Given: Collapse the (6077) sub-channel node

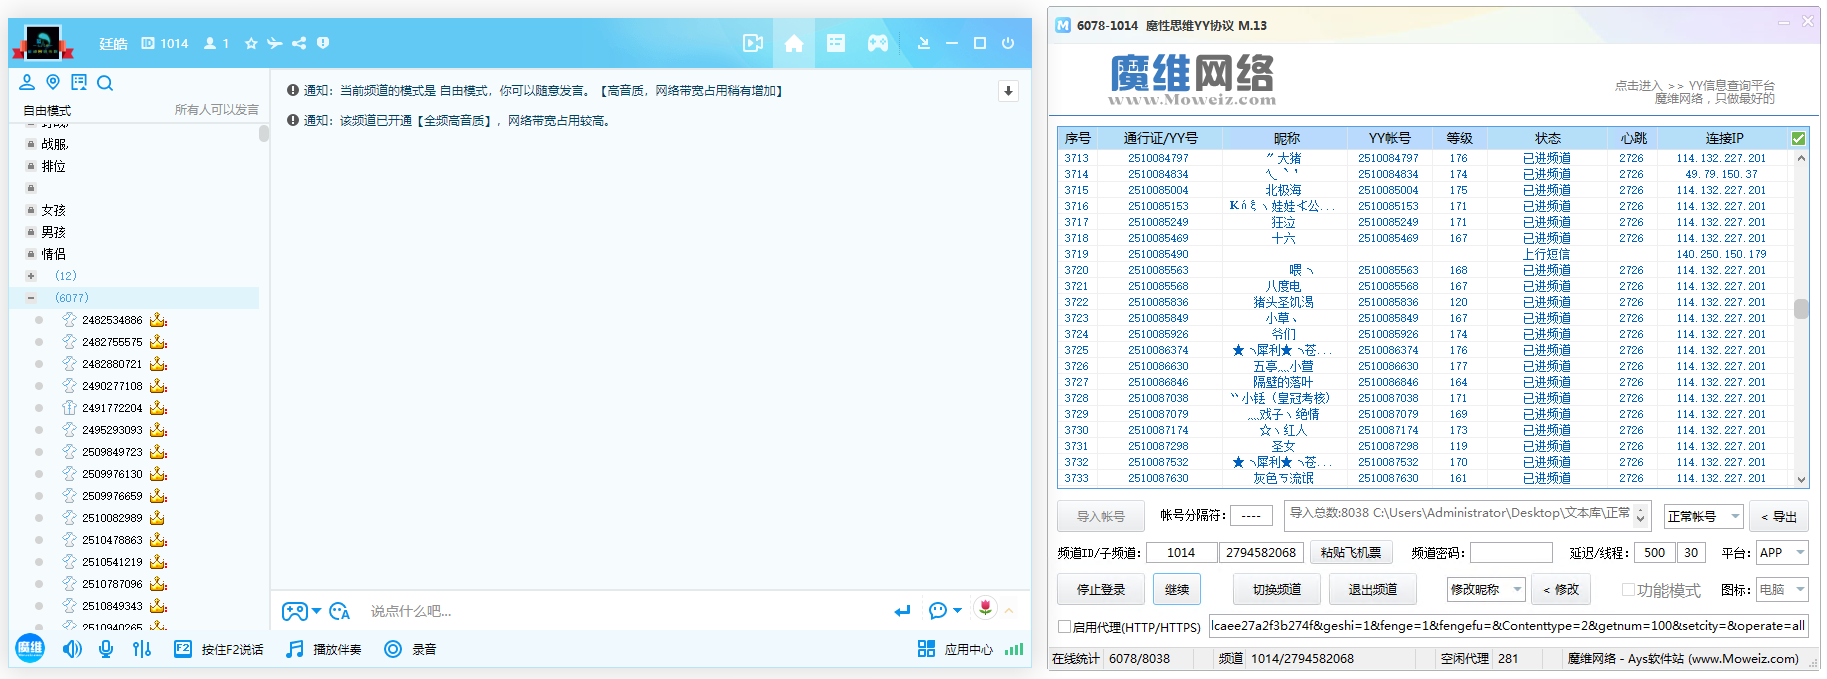Looking at the screenshot, I should 31,298.
